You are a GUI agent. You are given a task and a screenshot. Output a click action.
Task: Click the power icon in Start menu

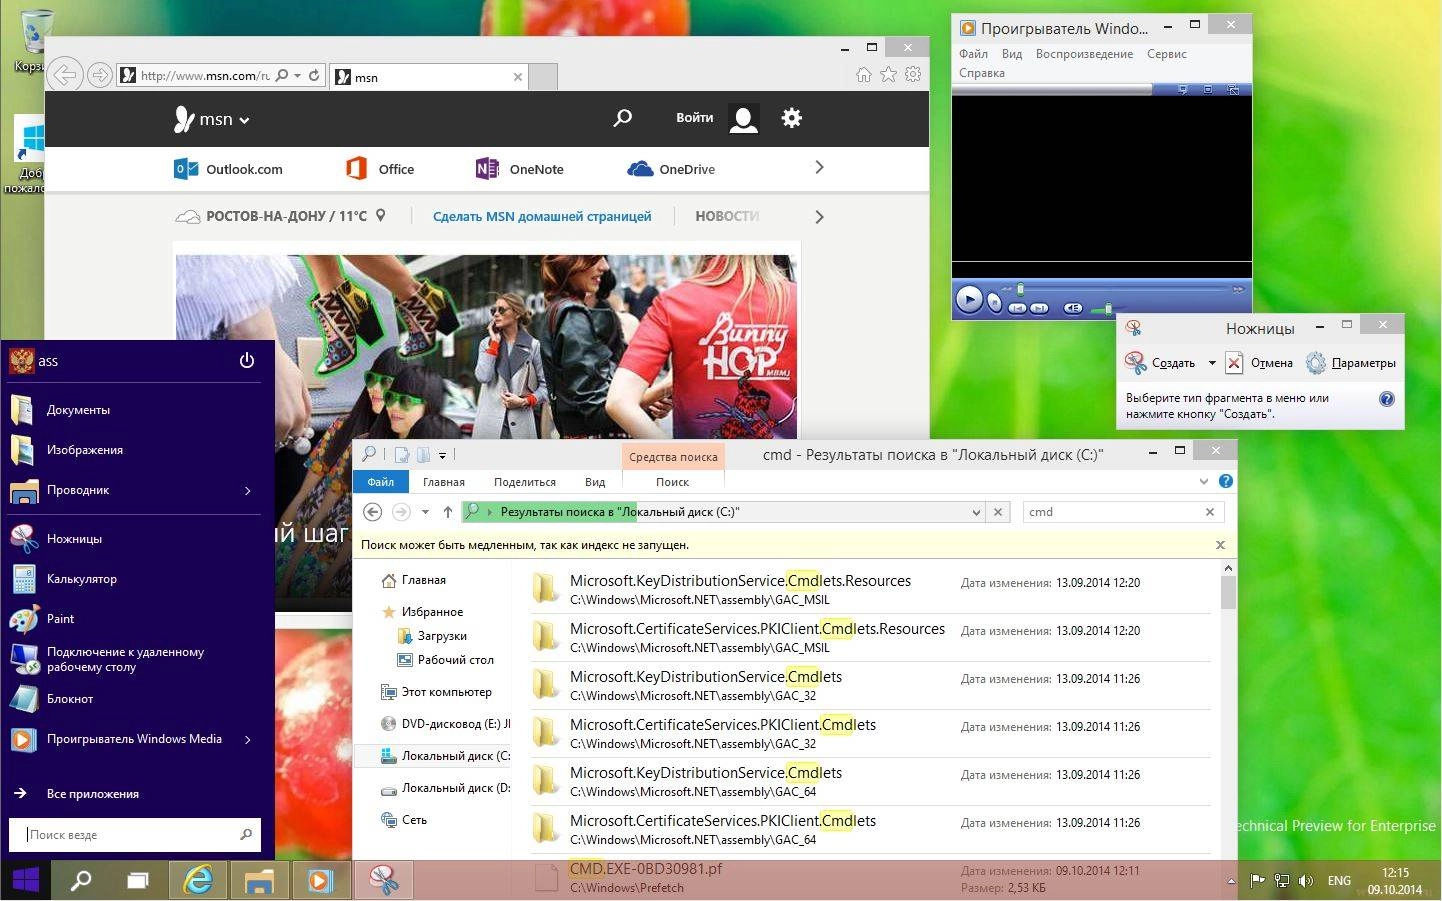(247, 360)
